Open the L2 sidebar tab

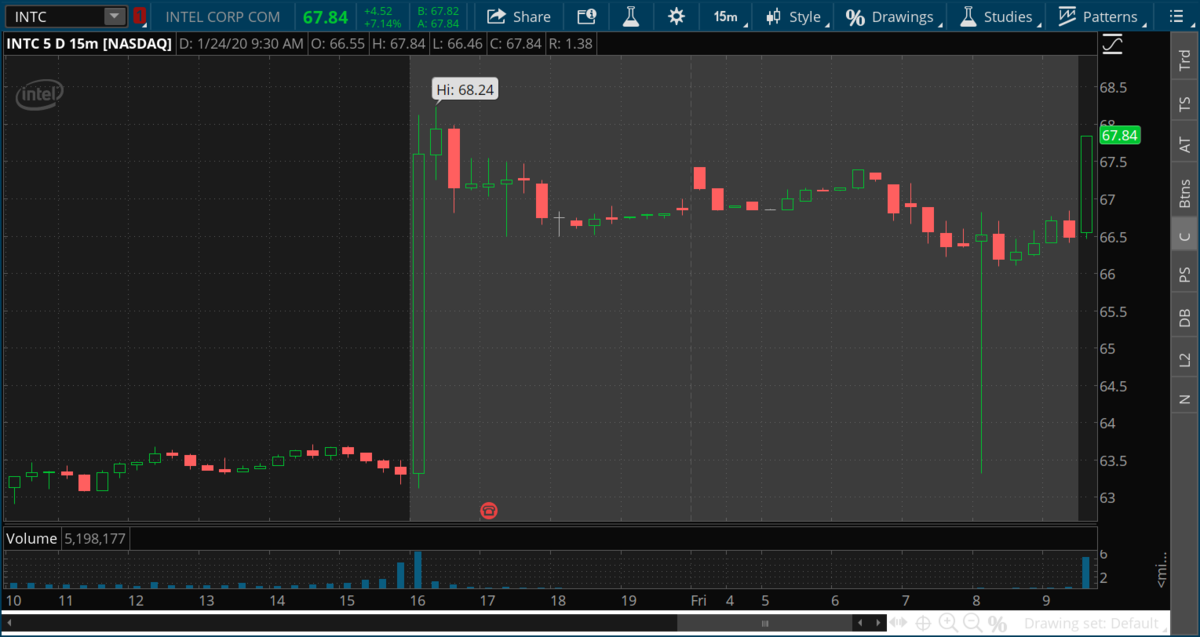[1185, 360]
